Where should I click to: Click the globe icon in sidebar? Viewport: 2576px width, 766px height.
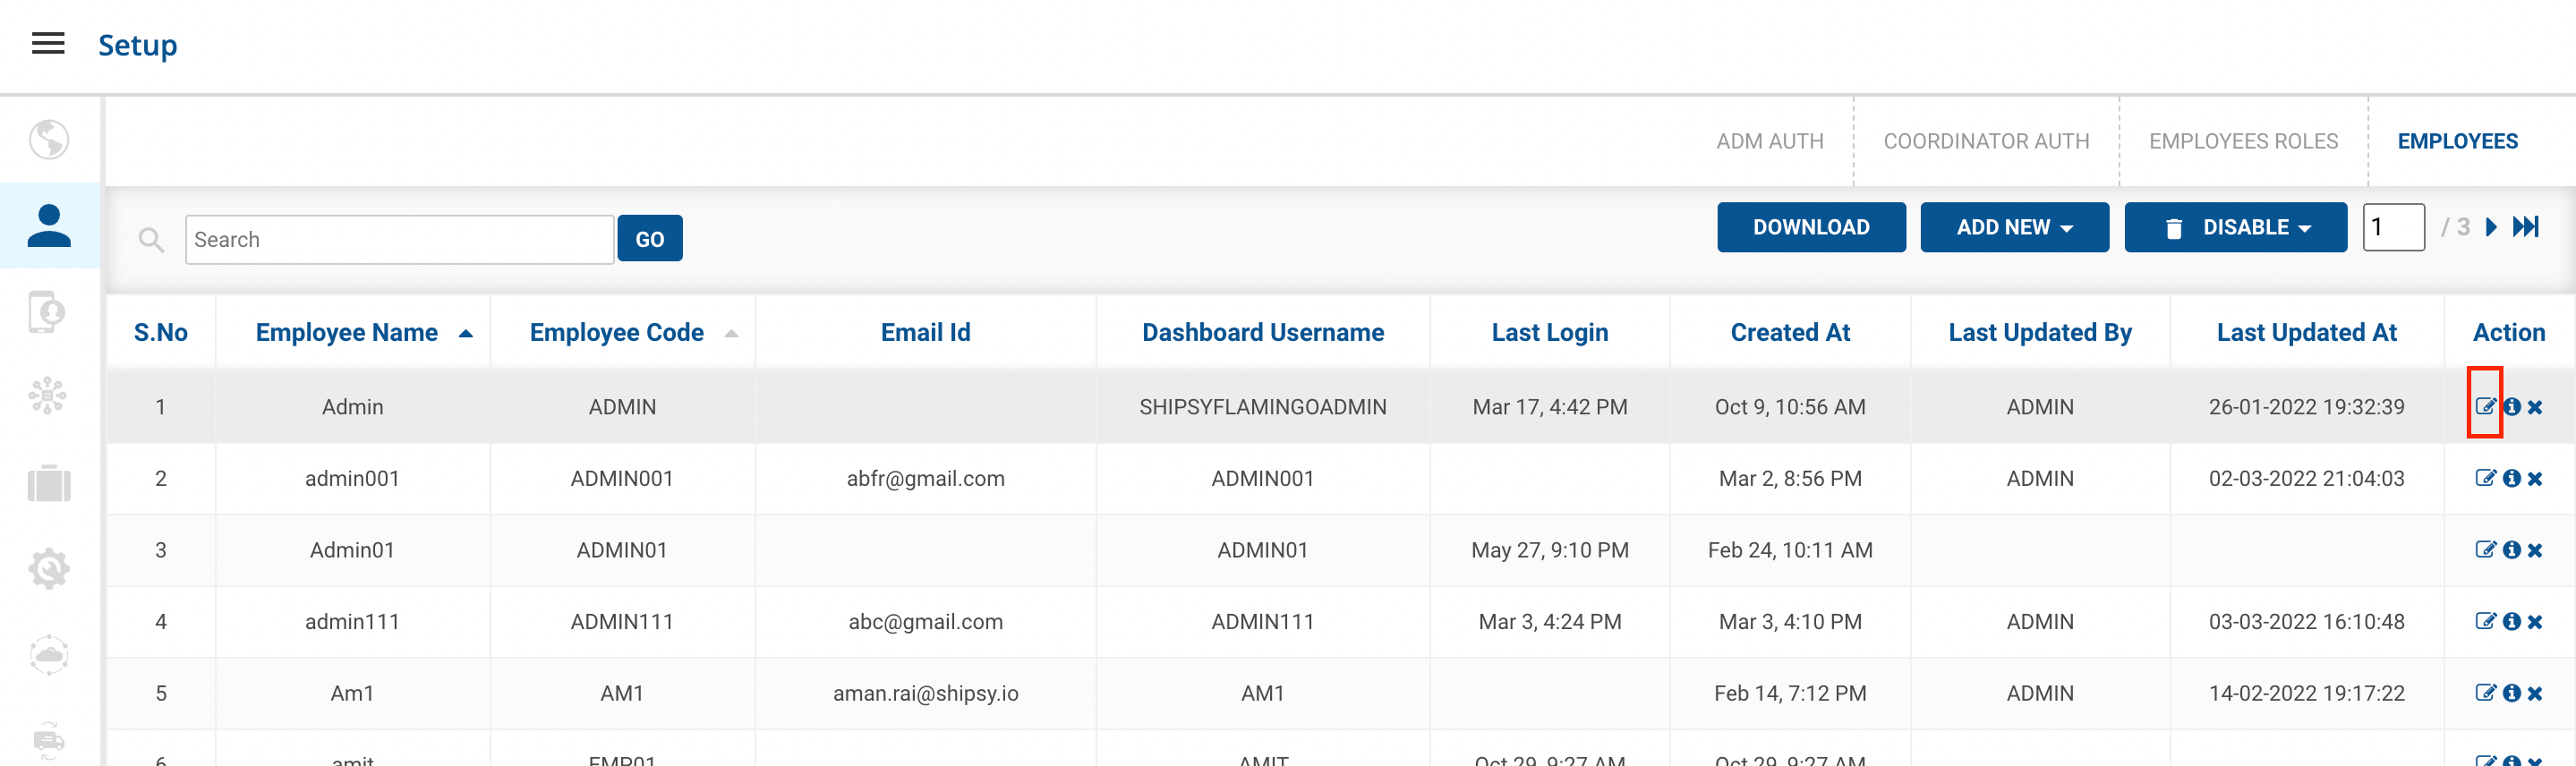coord(48,140)
